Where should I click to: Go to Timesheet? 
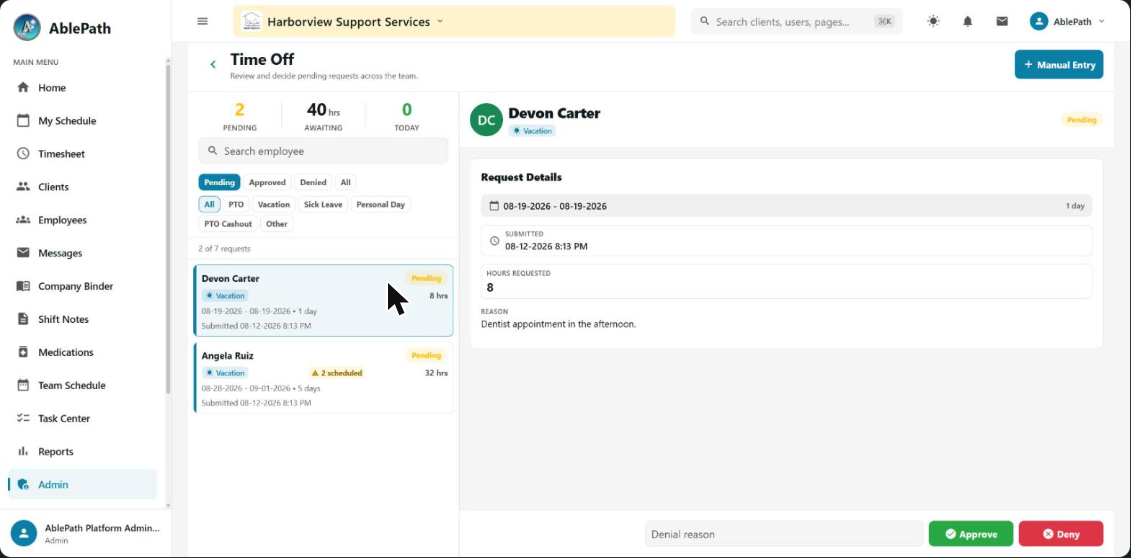(82, 154)
